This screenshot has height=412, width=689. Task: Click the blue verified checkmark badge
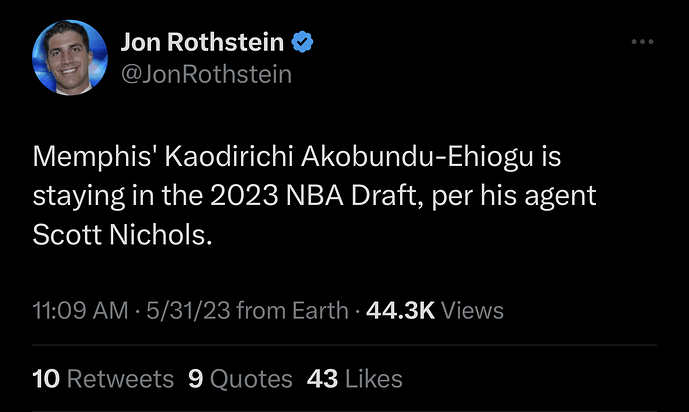click(x=303, y=43)
